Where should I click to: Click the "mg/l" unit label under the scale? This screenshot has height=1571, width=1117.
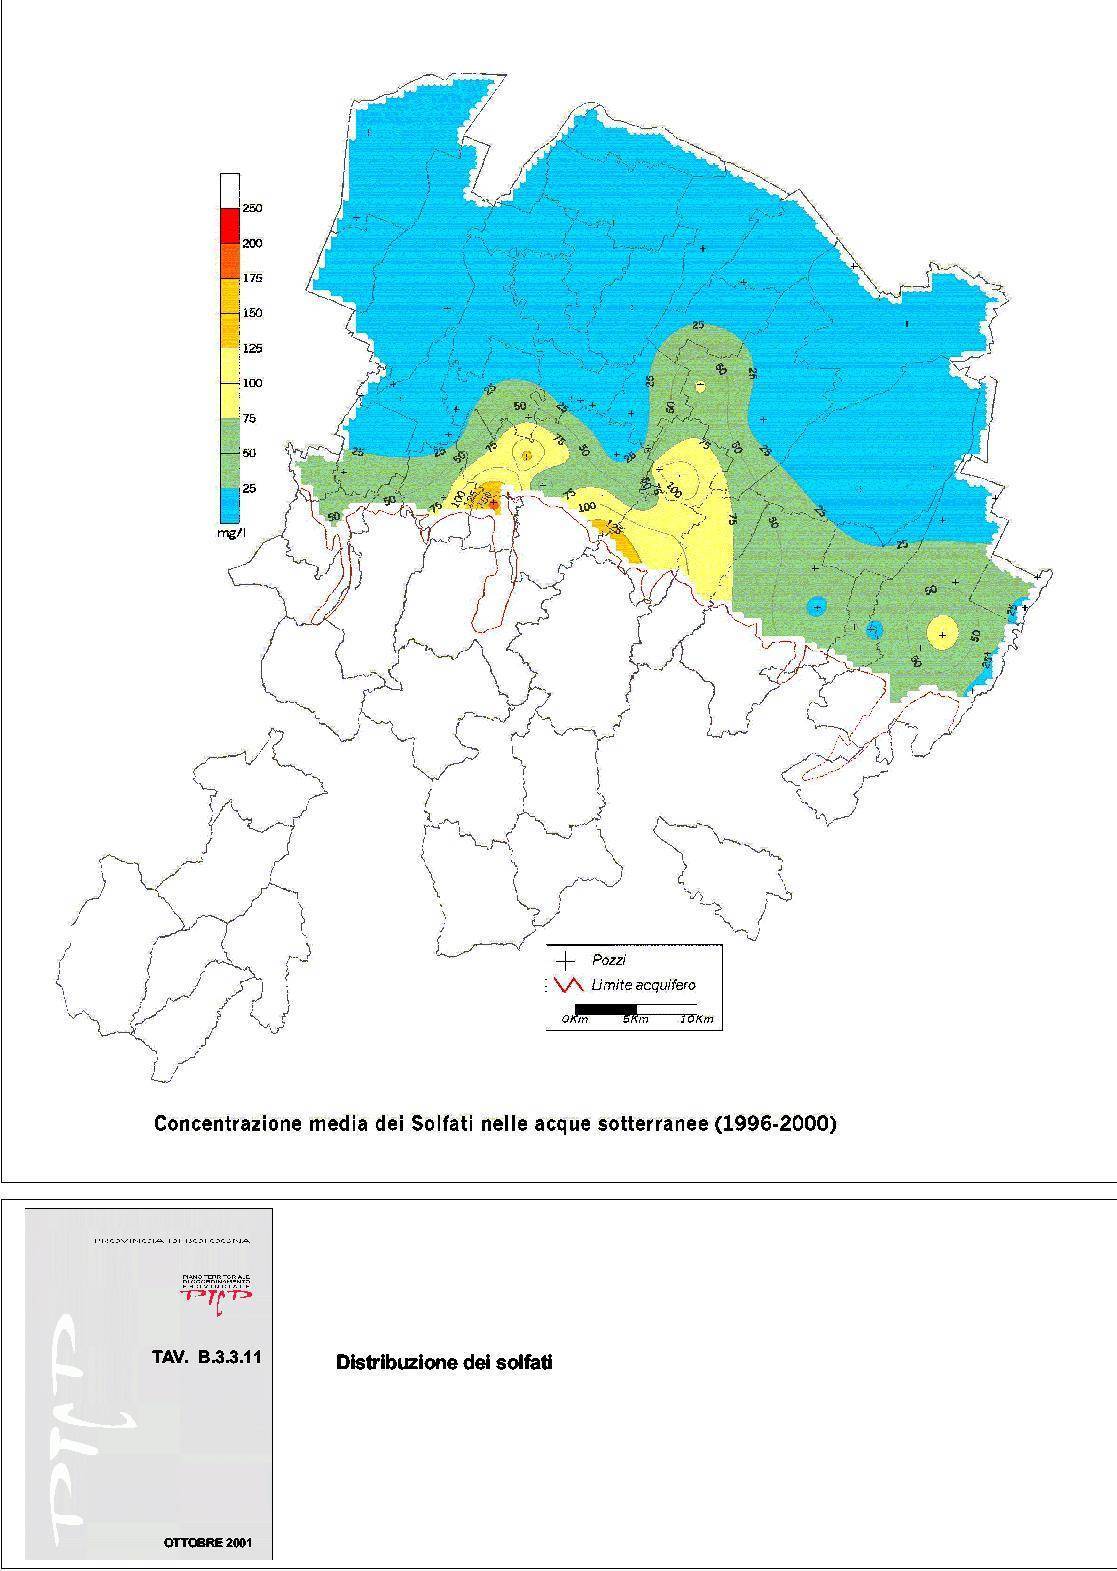[x=231, y=534]
